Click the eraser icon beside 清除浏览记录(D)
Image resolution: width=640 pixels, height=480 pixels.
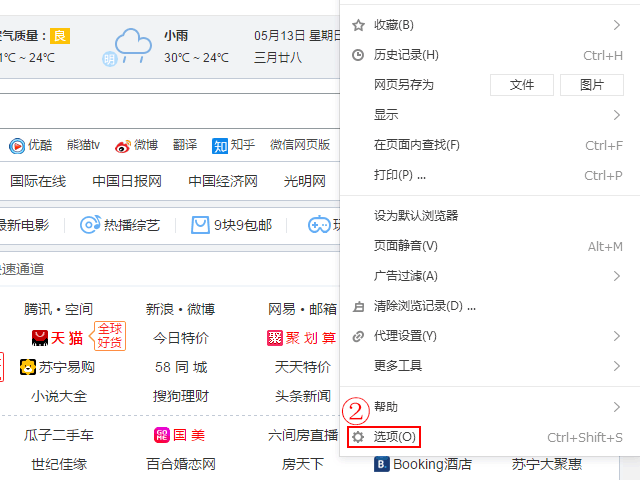(358, 306)
